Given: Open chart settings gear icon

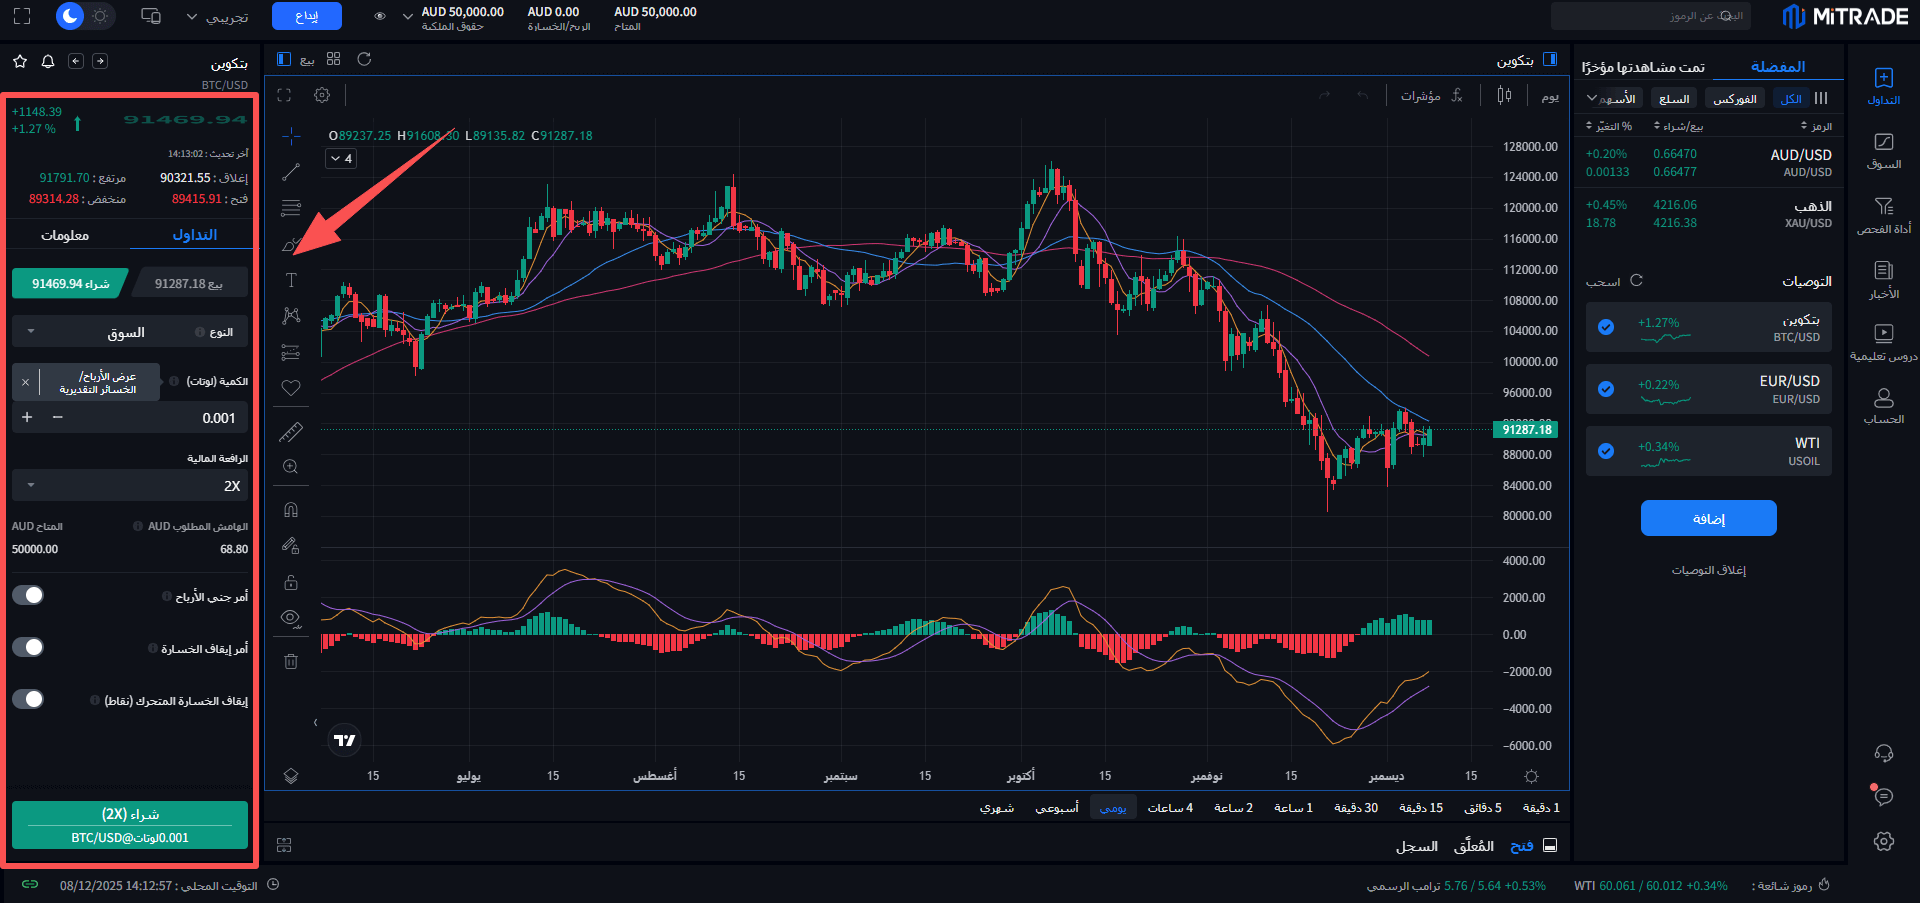Looking at the screenshot, I should [x=322, y=95].
